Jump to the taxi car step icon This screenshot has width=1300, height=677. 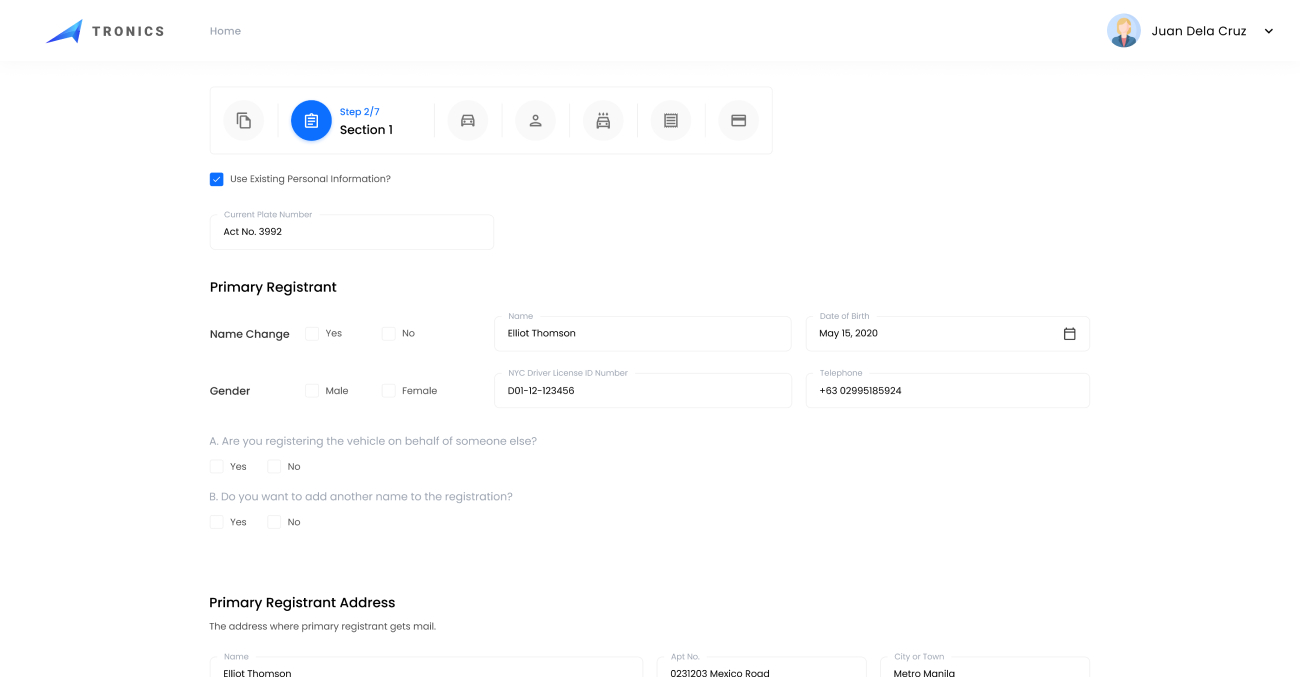[603, 121]
